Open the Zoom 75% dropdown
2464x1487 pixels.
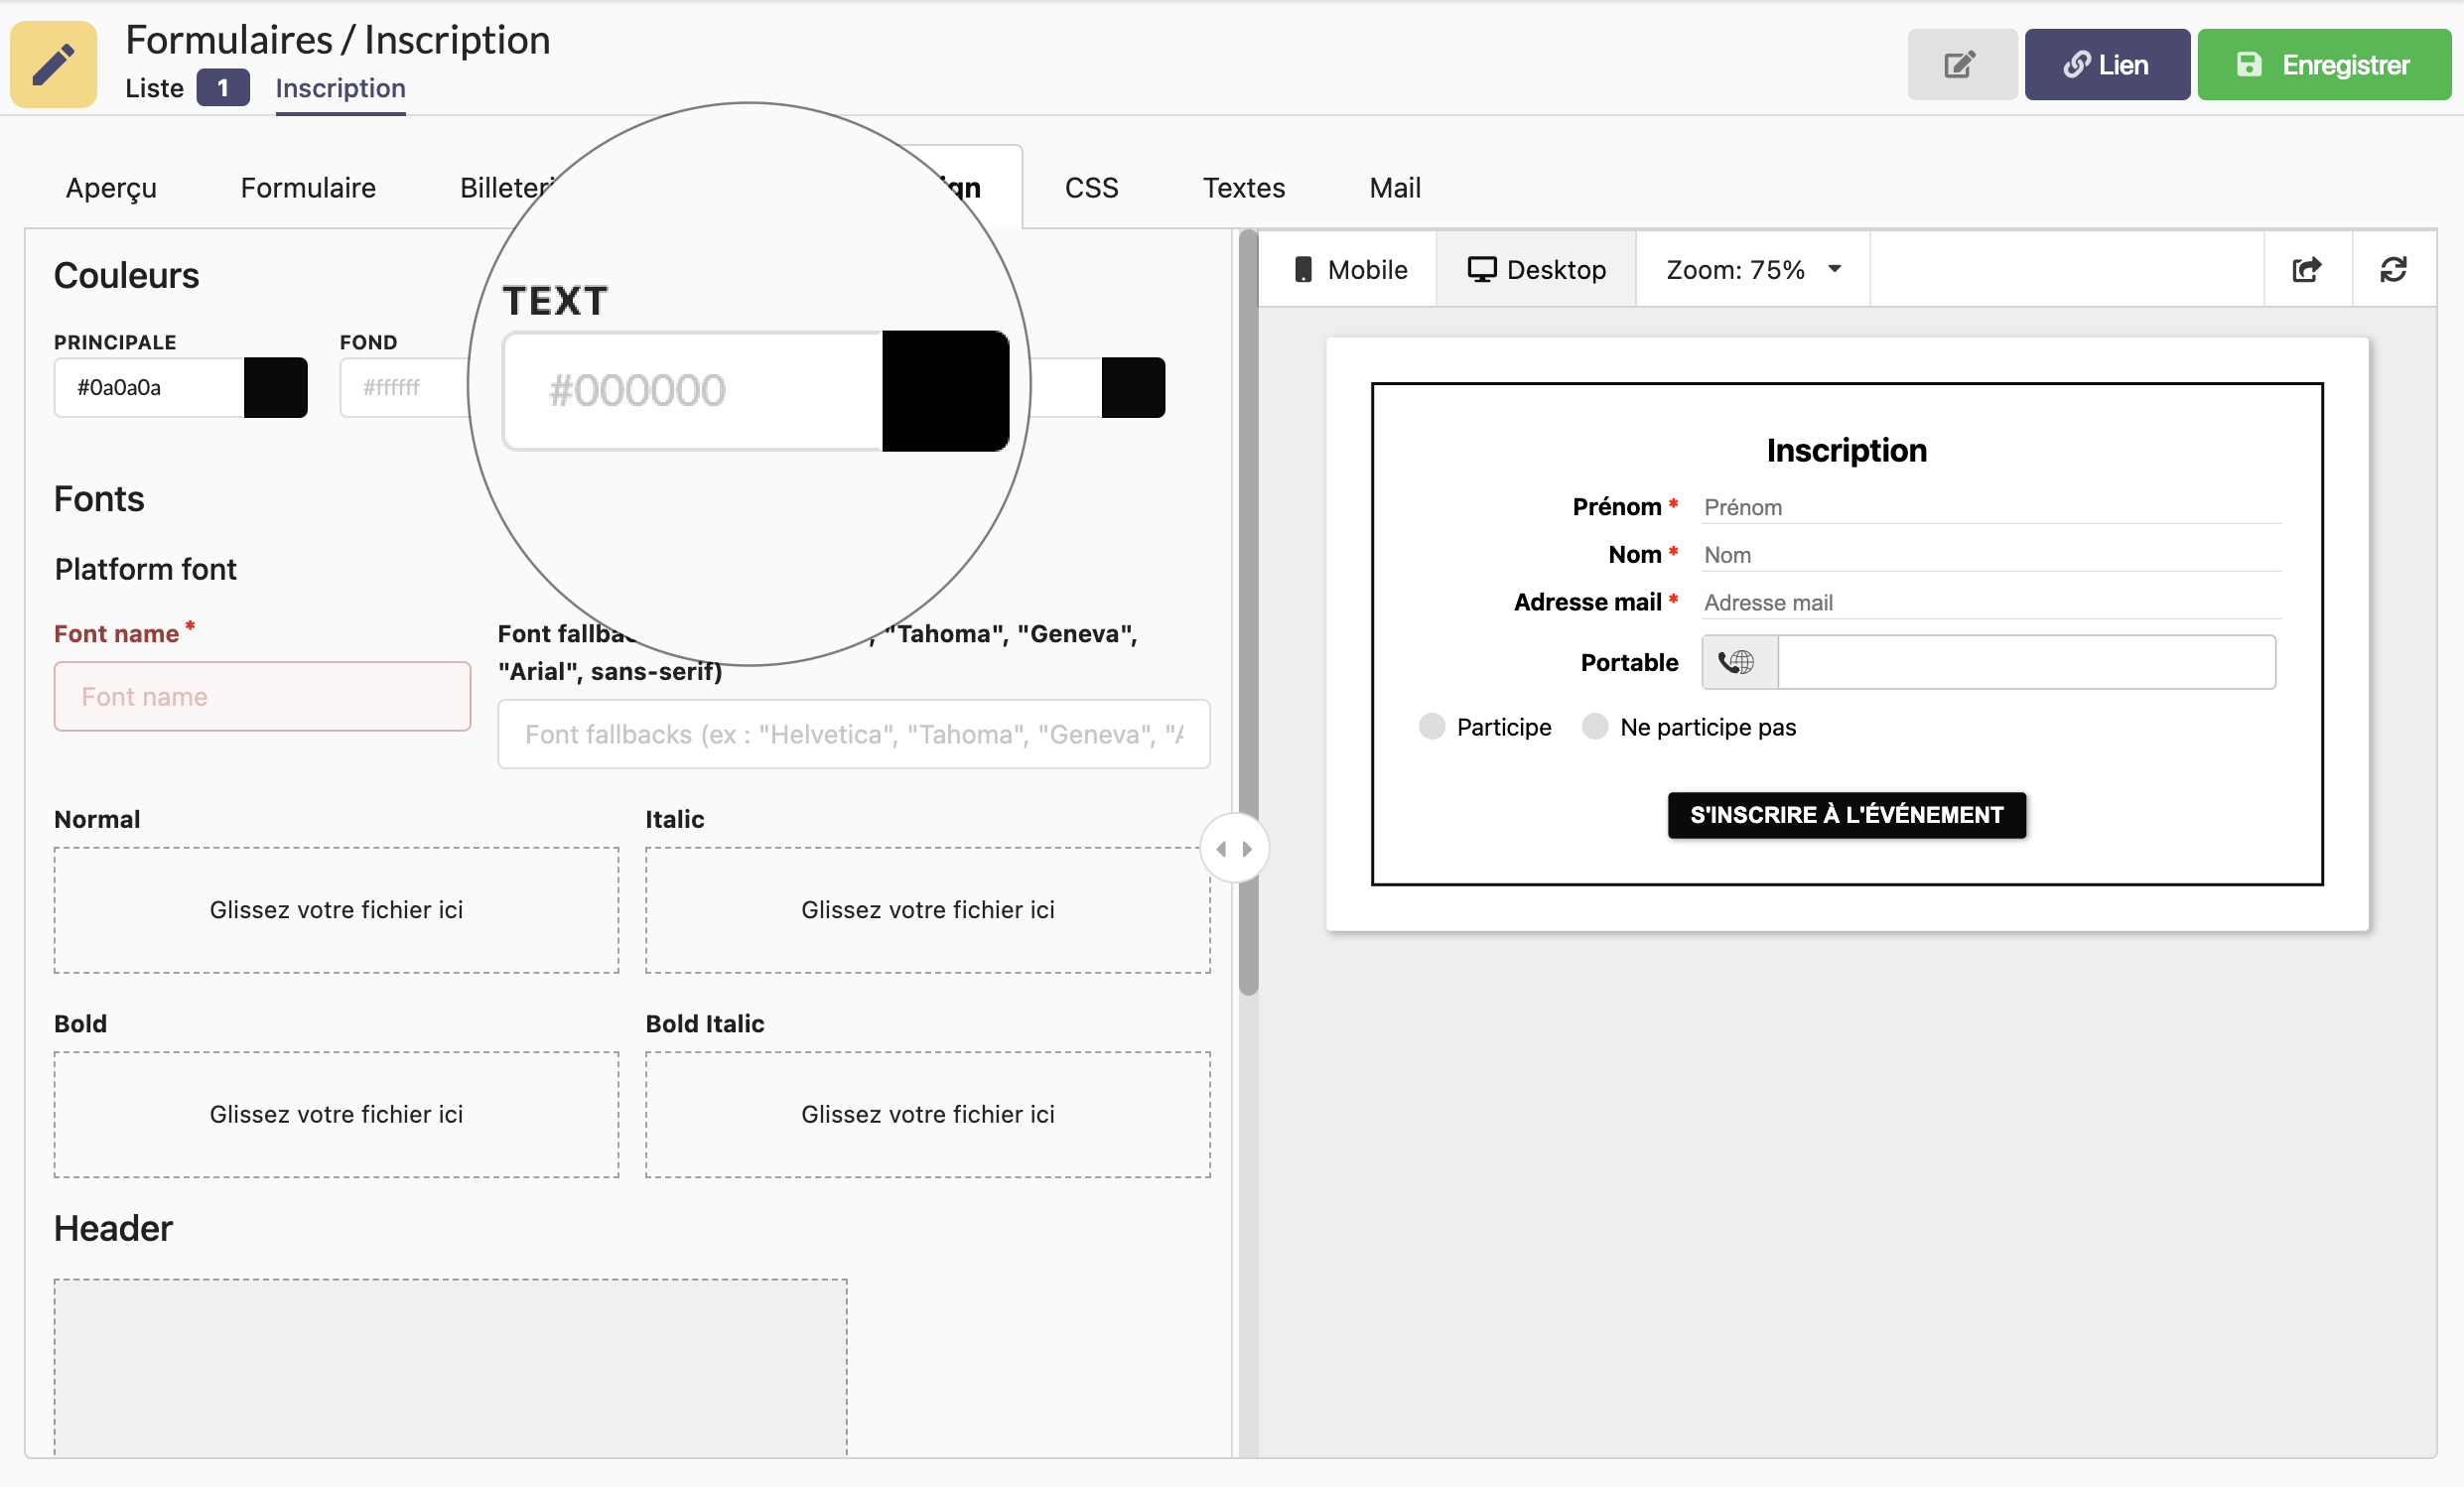[x=1753, y=269]
